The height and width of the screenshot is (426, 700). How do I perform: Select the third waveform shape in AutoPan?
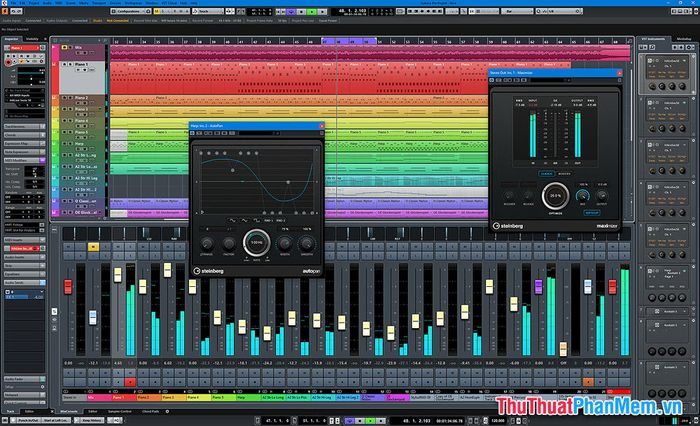click(257, 221)
